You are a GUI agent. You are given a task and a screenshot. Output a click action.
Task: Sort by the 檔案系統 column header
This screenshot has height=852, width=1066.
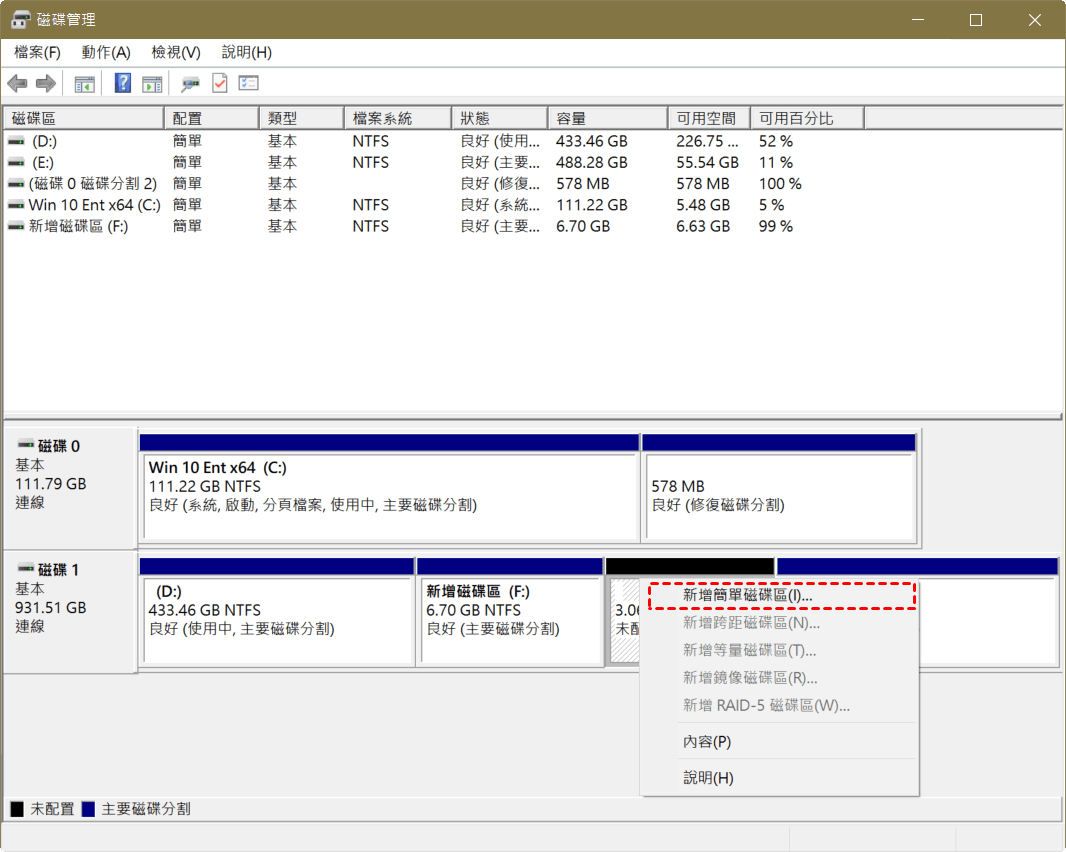396,118
